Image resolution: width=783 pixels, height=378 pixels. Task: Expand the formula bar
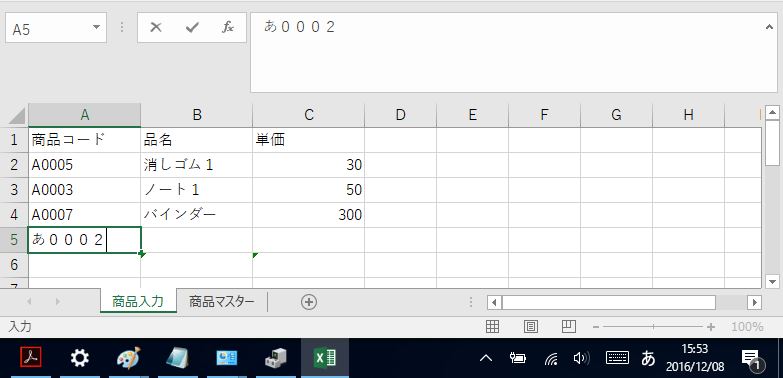click(x=769, y=27)
